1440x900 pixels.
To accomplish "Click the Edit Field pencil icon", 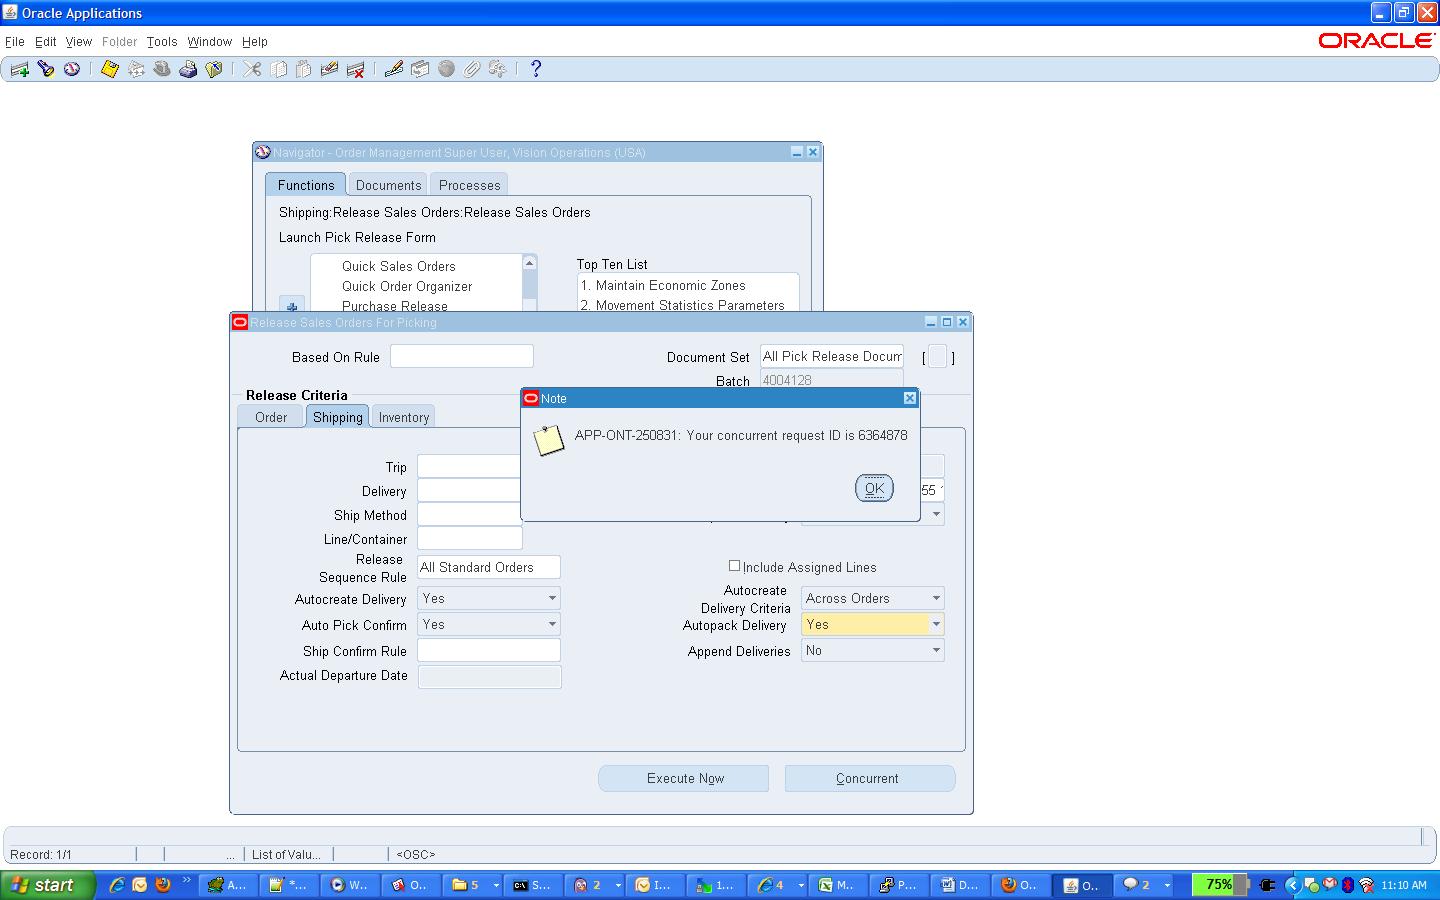I will pyautogui.click(x=394, y=69).
